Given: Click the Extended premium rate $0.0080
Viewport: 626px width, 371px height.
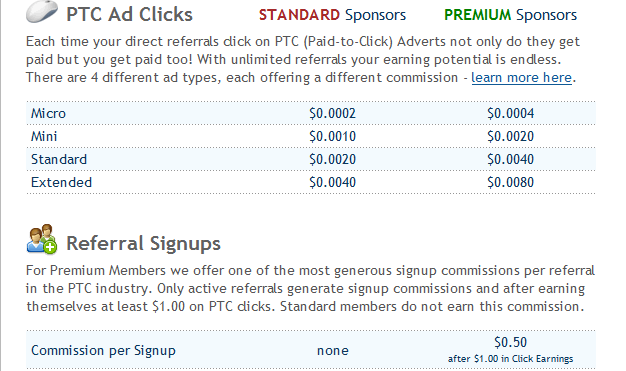Looking at the screenshot, I should point(510,183).
